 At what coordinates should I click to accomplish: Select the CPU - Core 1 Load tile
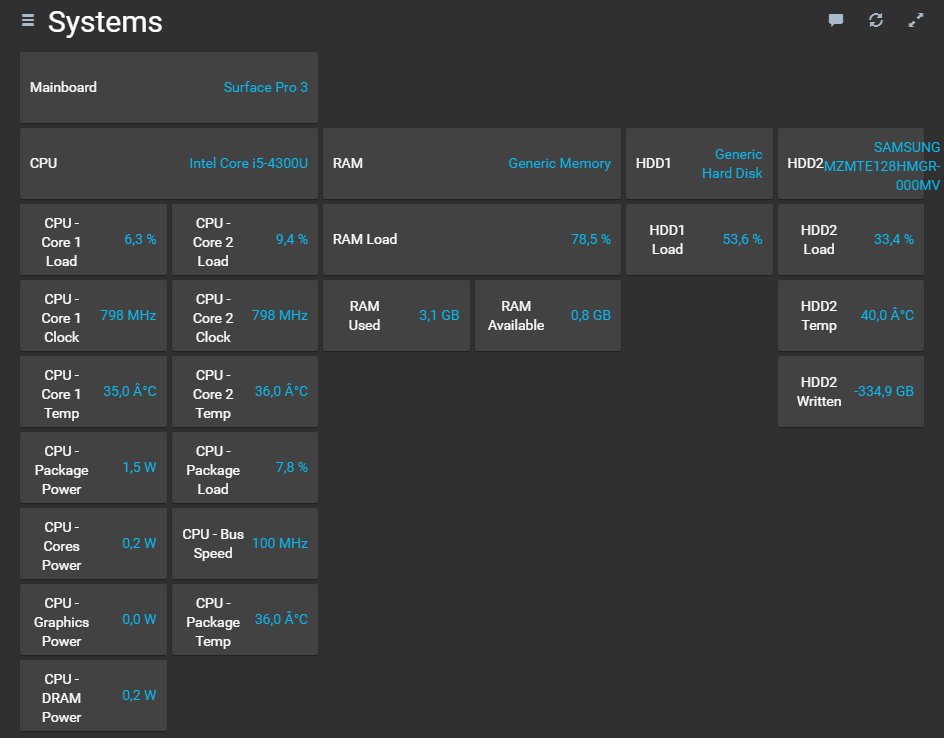pyautogui.click(x=93, y=239)
